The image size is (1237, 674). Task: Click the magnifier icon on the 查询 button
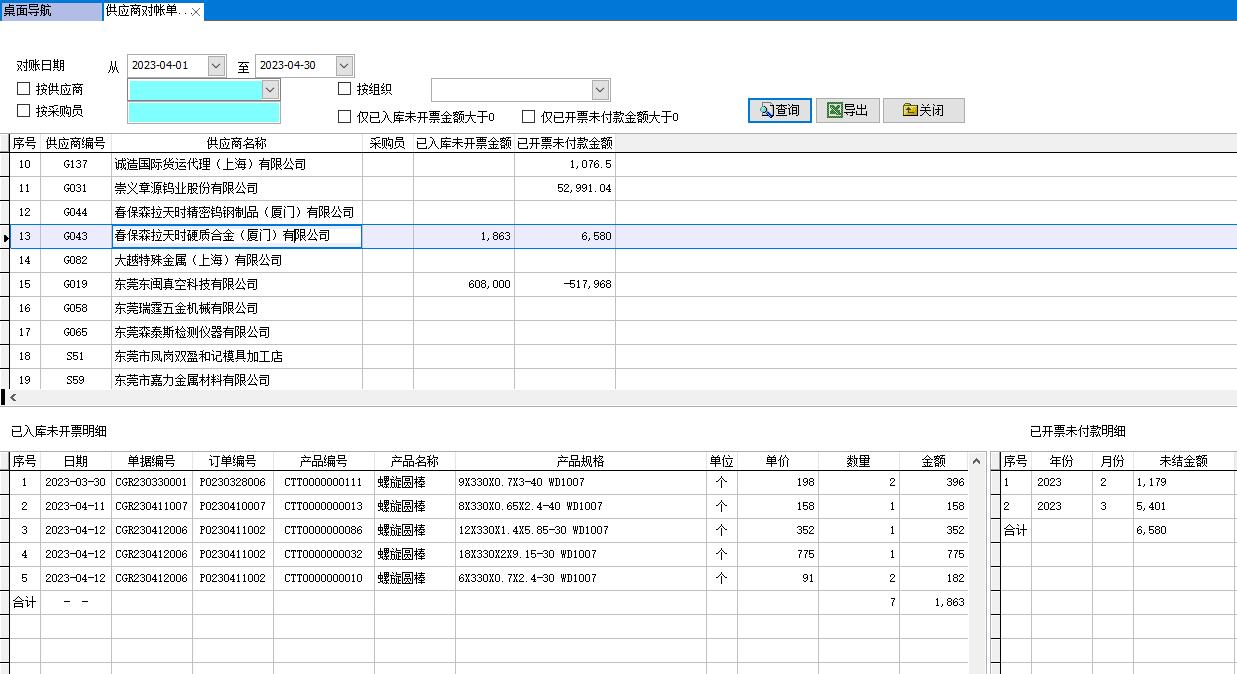click(762, 110)
